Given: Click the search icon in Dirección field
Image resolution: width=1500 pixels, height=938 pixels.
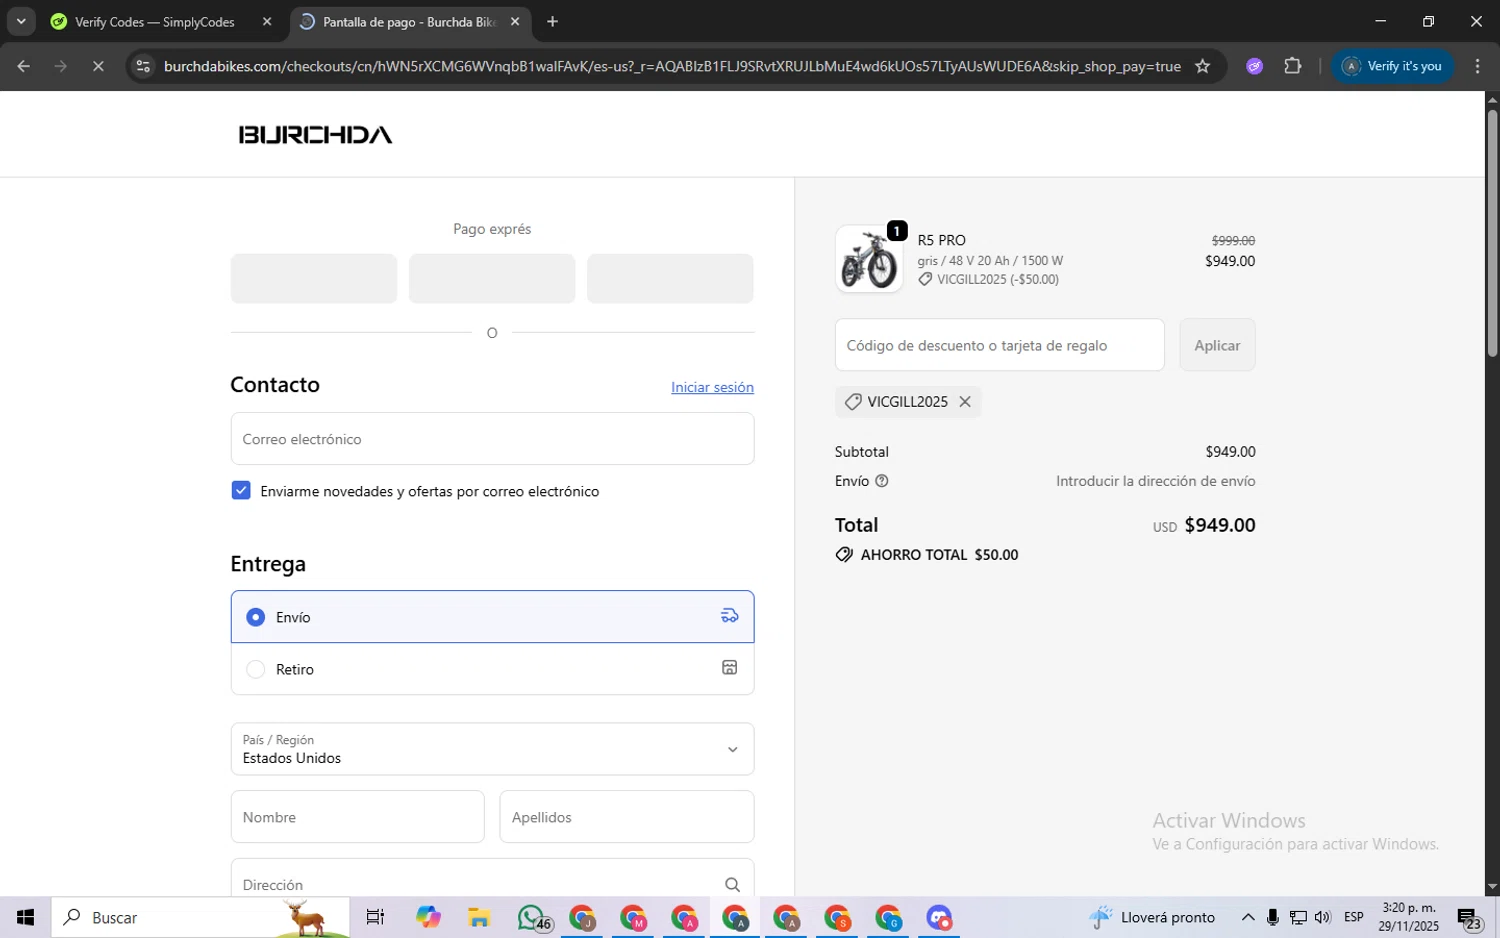Looking at the screenshot, I should tap(732, 885).
